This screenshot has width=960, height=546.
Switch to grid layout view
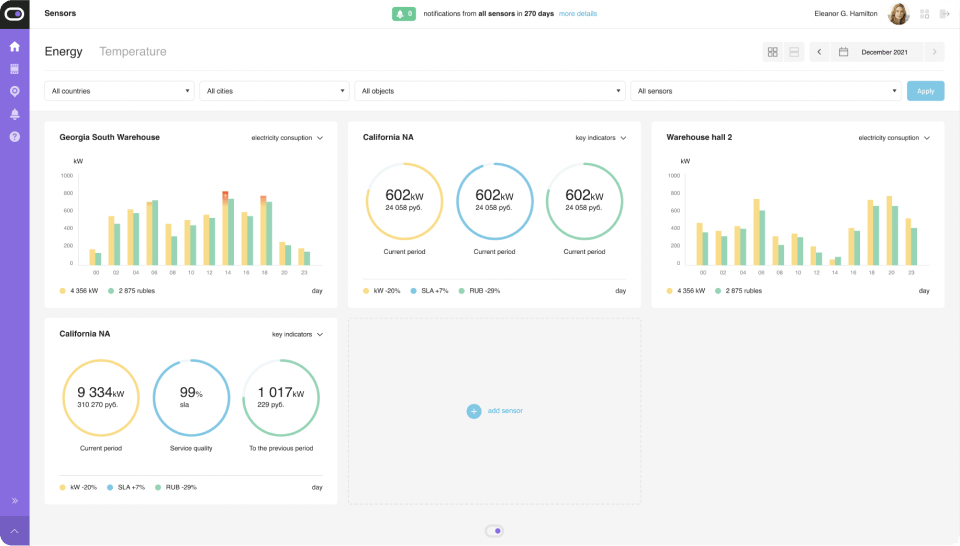[772, 52]
